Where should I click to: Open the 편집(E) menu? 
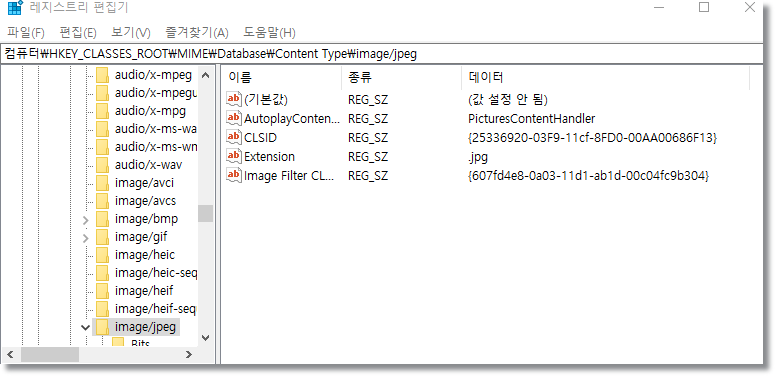[78, 33]
